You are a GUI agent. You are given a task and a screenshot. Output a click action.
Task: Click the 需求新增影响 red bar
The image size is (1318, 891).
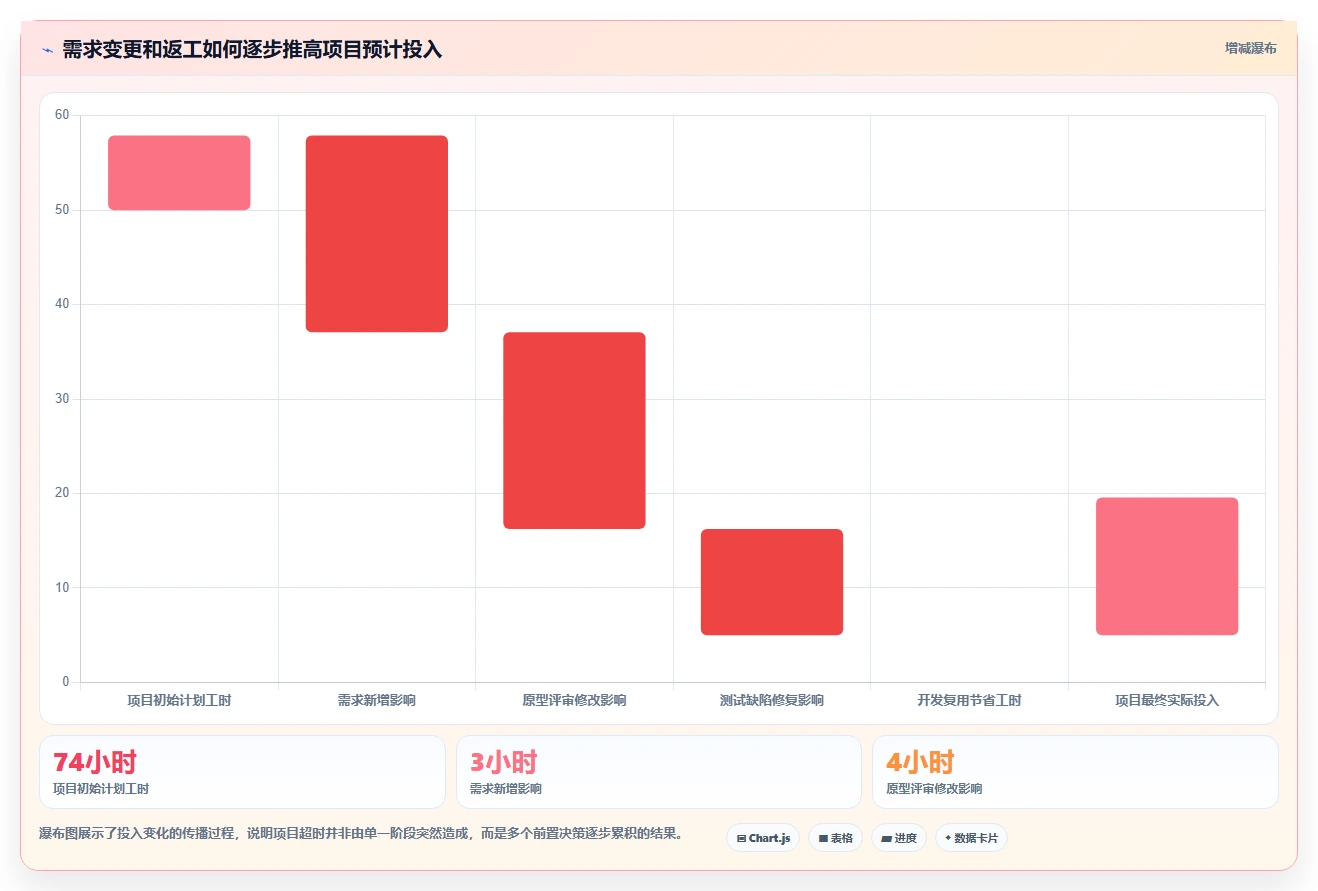coord(377,234)
